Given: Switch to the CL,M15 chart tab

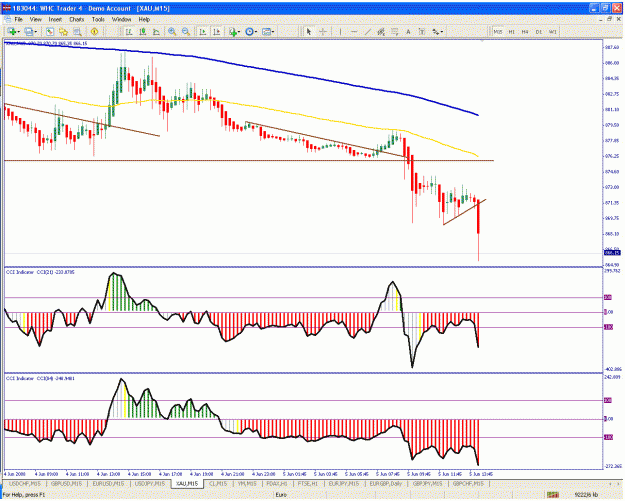Looking at the screenshot, I should [x=218, y=483].
